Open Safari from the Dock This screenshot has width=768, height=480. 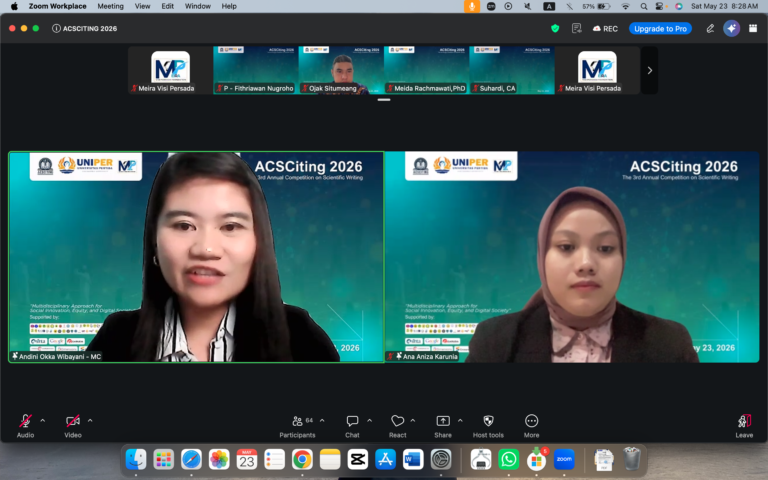click(x=191, y=459)
